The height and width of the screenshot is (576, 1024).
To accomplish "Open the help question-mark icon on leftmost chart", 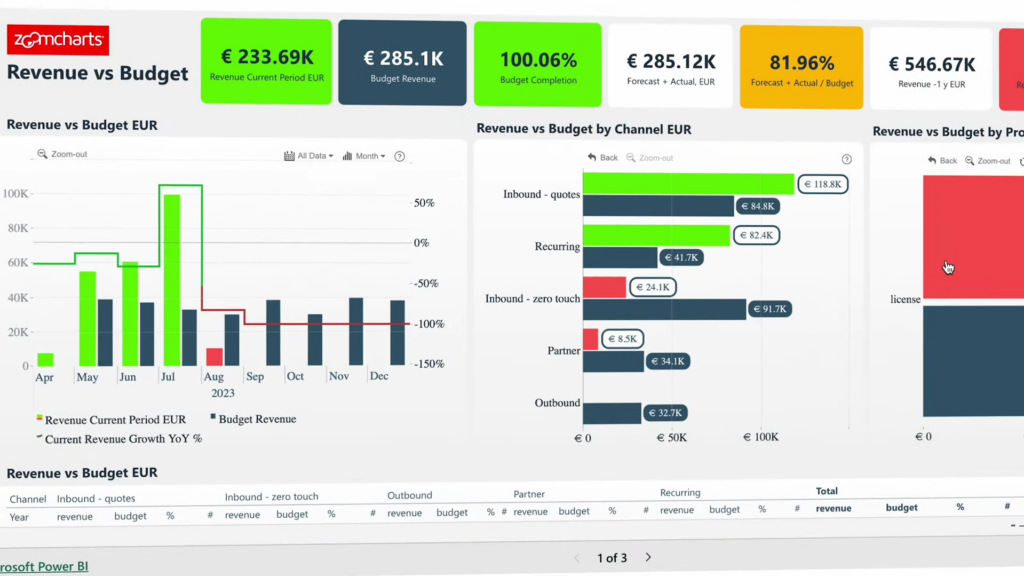I will coord(400,156).
